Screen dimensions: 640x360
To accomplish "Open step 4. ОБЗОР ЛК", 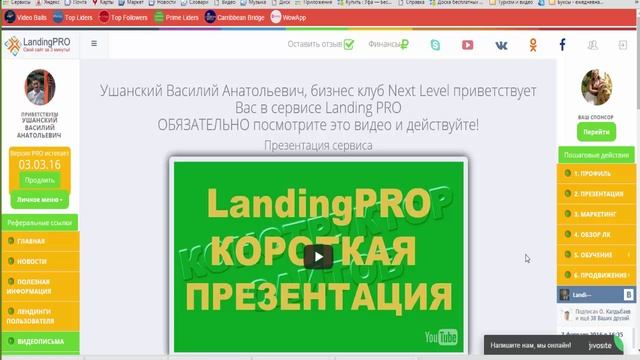I will (x=596, y=235).
